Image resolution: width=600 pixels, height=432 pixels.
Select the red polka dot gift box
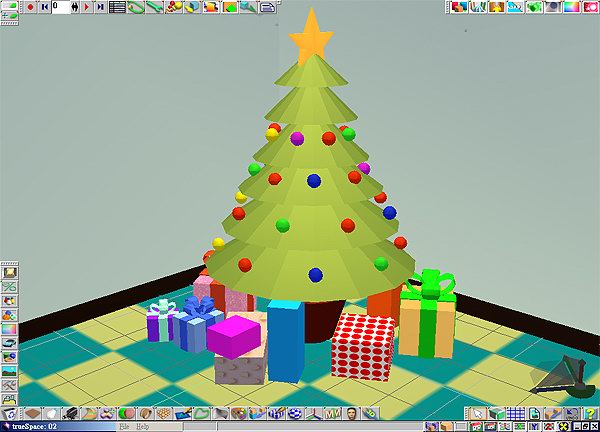click(362, 346)
